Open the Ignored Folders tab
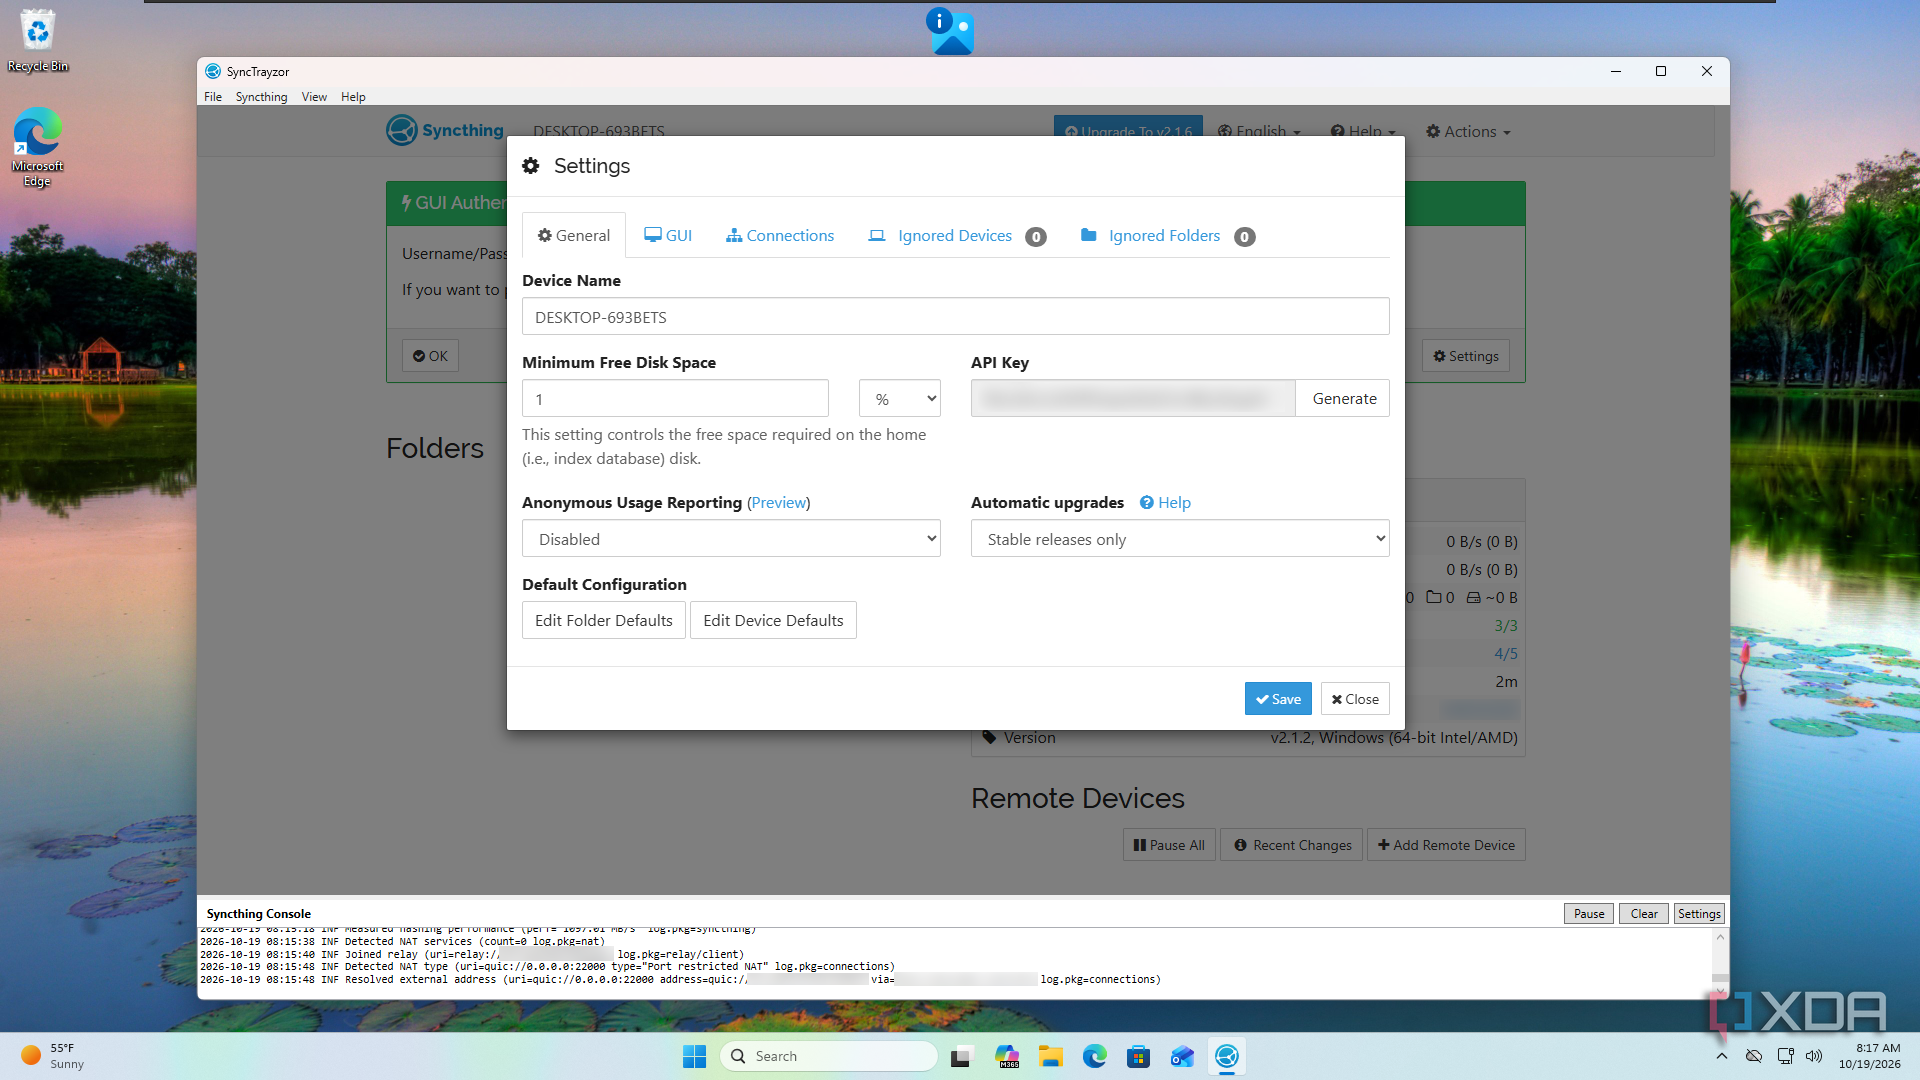The width and height of the screenshot is (1920, 1080). tap(1167, 236)
